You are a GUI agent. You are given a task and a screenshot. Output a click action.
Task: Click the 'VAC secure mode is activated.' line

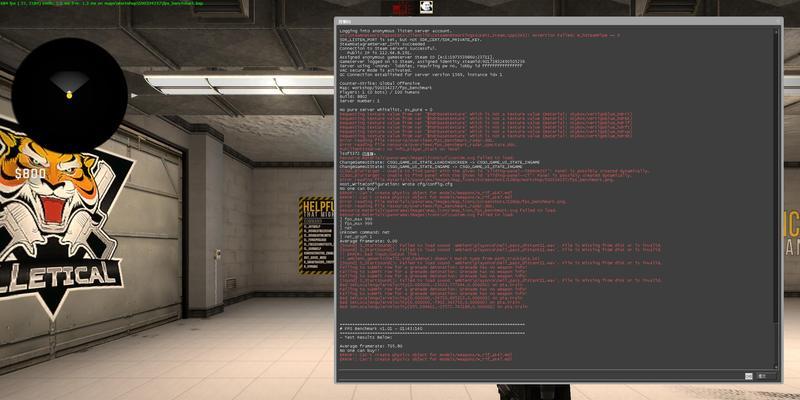click(376, 70)
